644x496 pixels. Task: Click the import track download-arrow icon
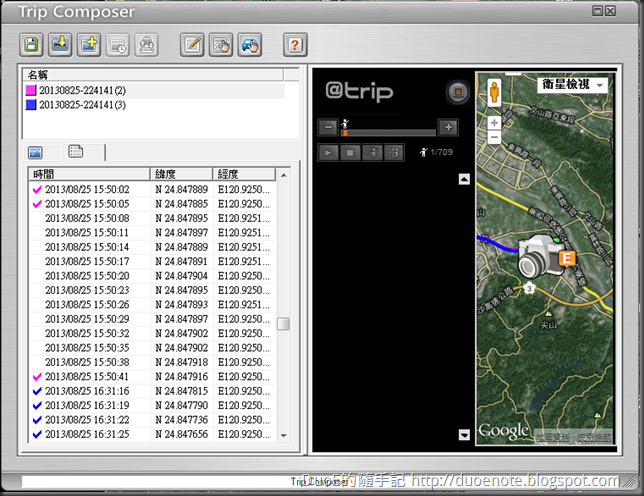tap(62, 44)
